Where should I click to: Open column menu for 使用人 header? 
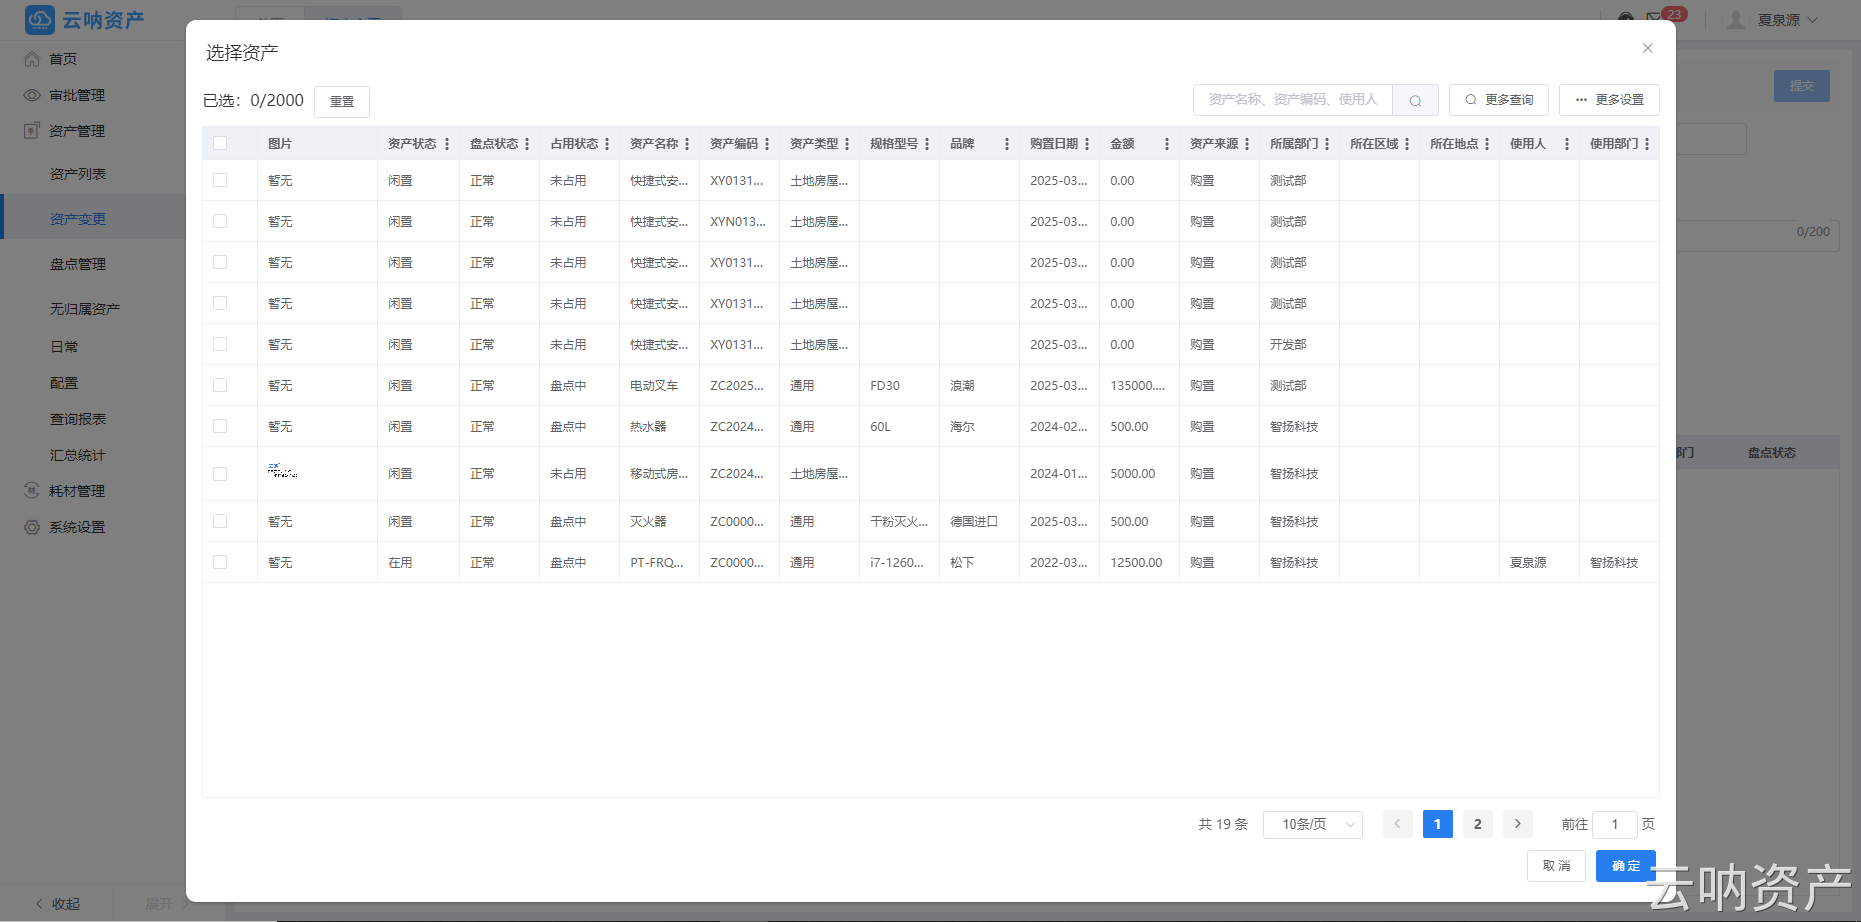(1567, 144)
